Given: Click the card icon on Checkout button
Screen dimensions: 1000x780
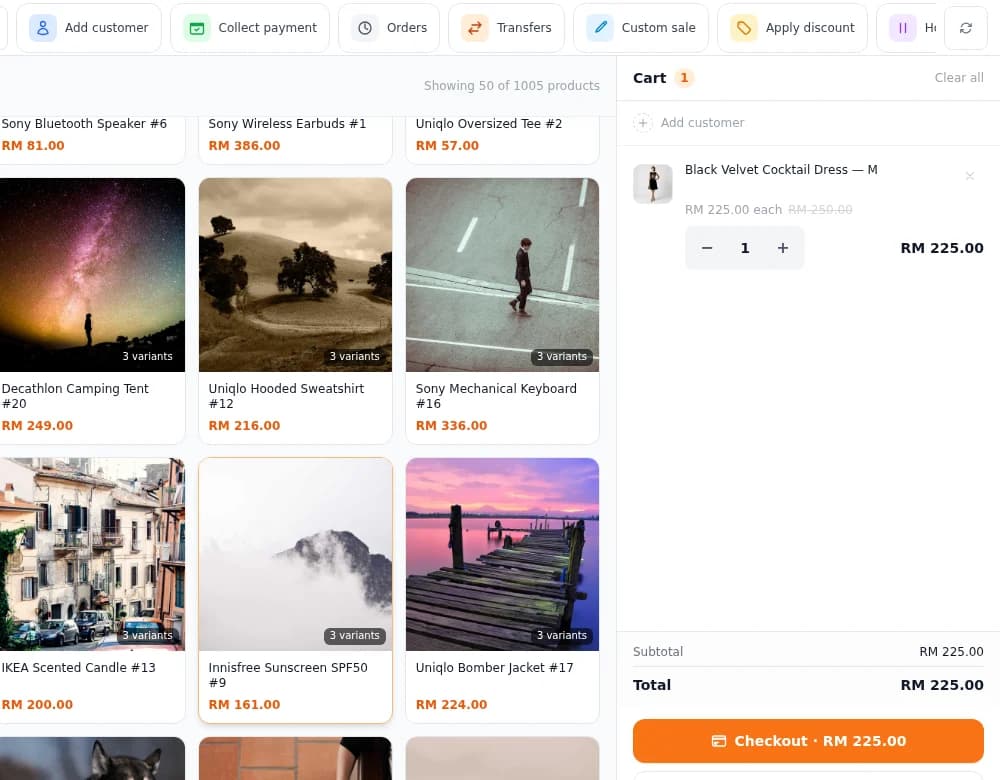Looking at the screenshot, I should point(719,741).
